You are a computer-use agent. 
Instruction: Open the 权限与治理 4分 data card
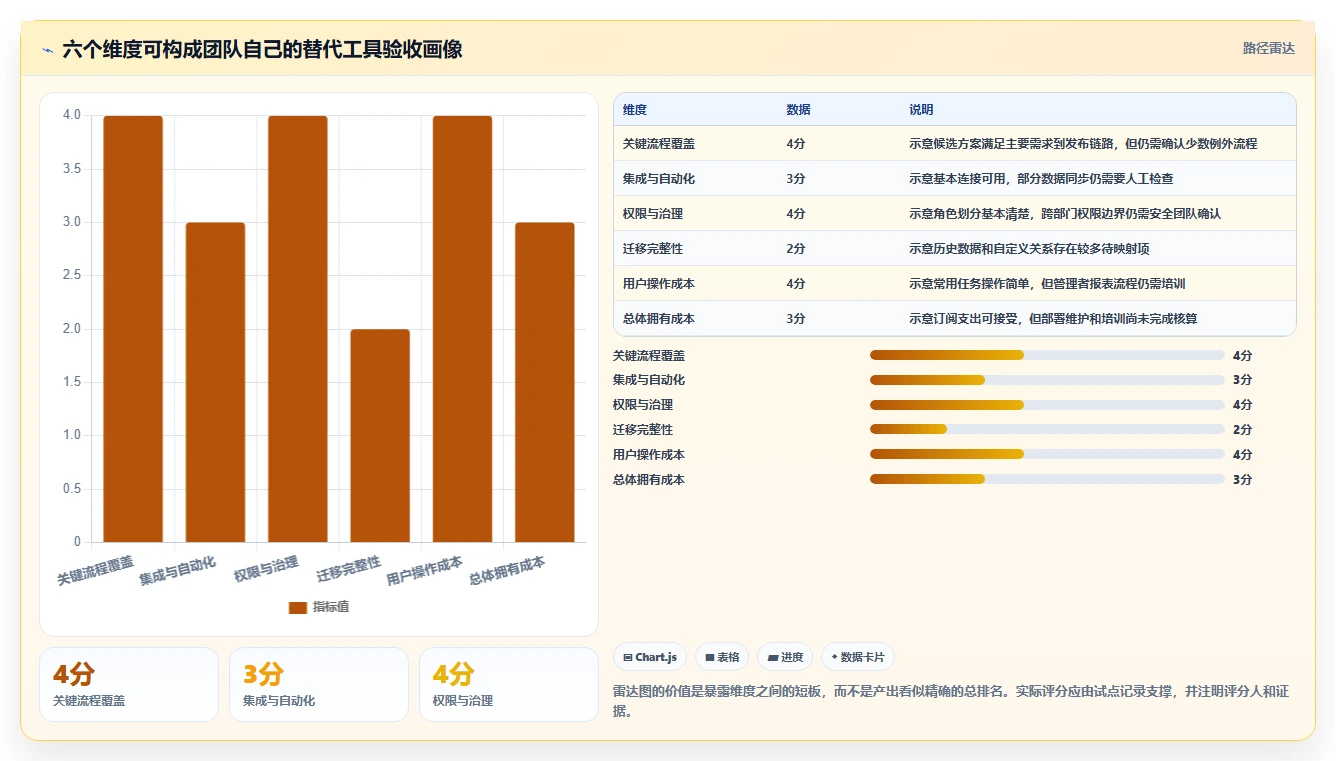509,684
